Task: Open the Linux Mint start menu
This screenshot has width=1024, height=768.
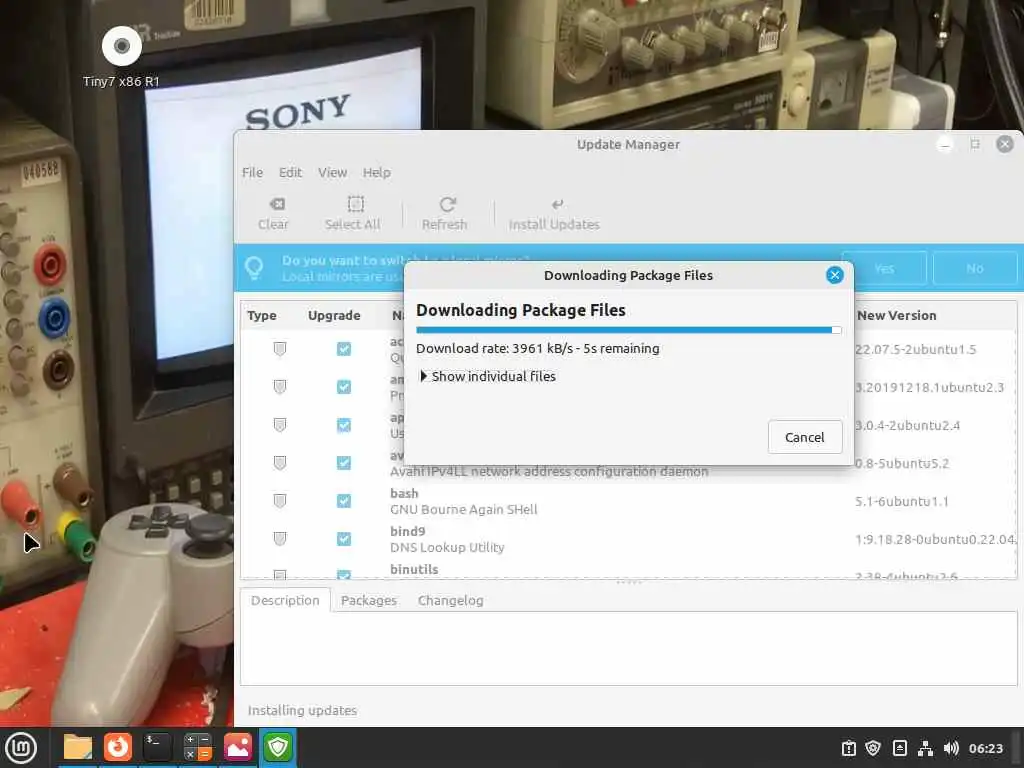Action: pyautogui.click(x=21, y=748)
